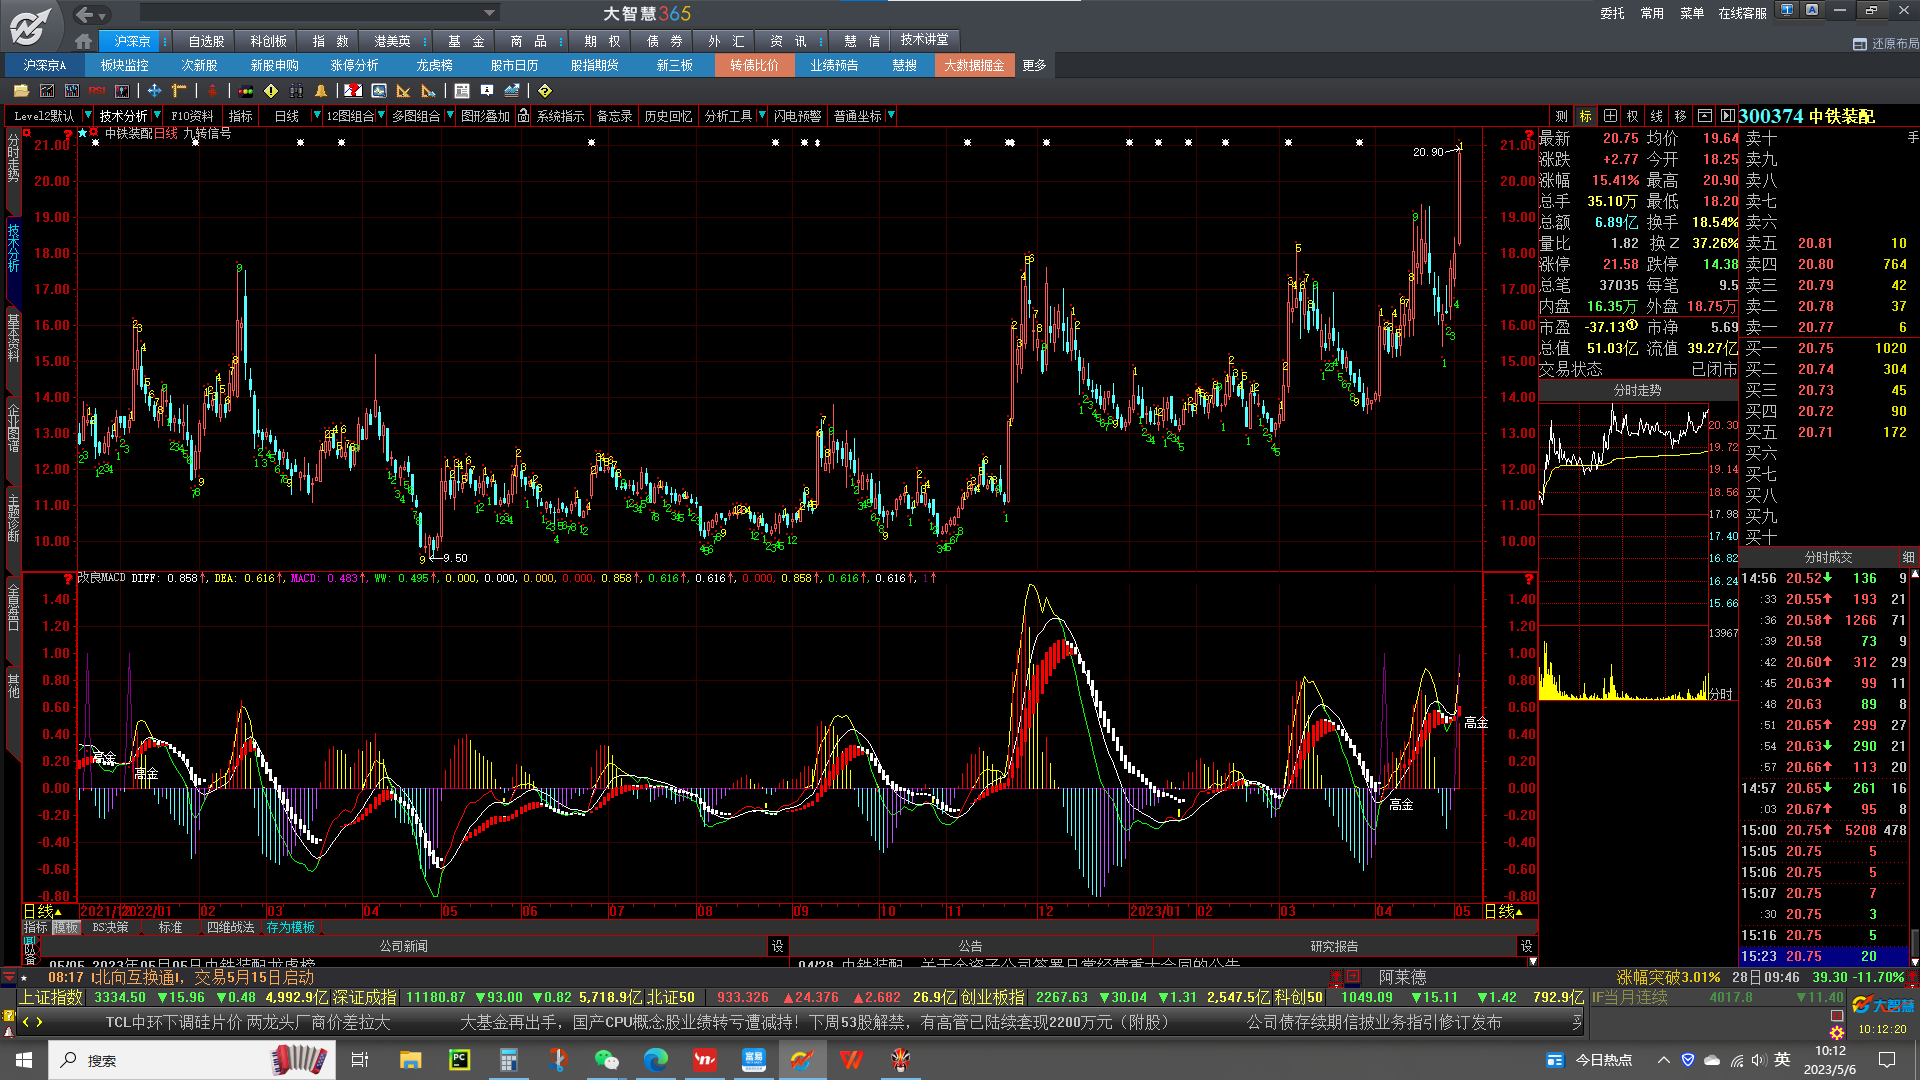Screen dimensions: 1920x1080
Task: Toggle the 权 adjustment button
Action: 1633,116
